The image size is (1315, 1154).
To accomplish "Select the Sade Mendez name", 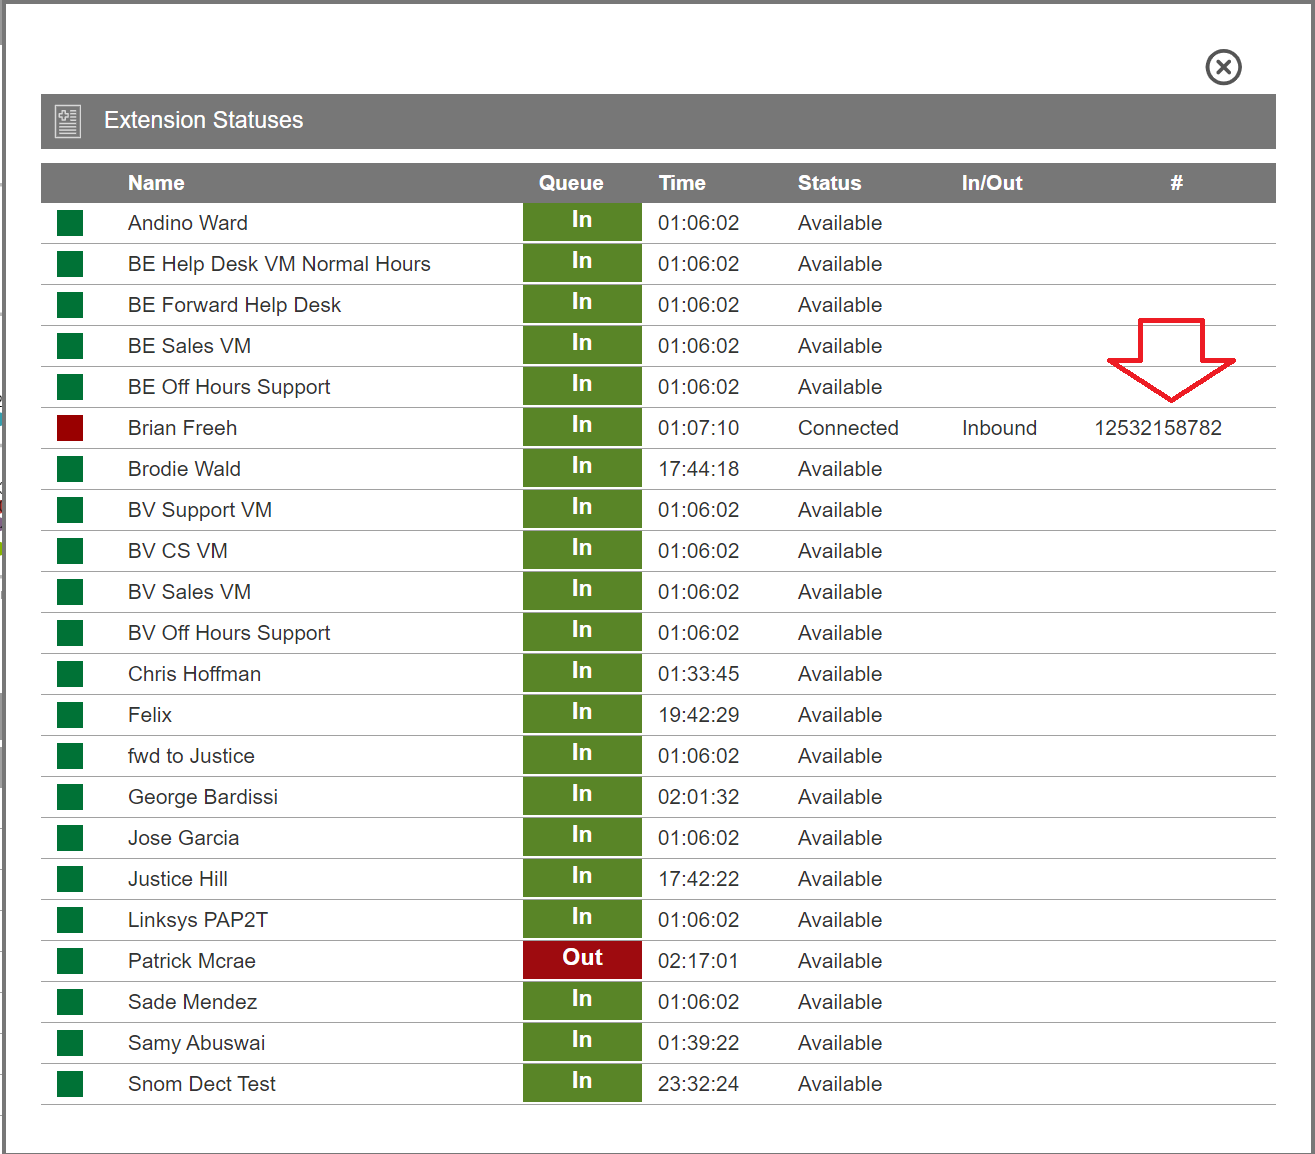I will tap(192, 1002).
